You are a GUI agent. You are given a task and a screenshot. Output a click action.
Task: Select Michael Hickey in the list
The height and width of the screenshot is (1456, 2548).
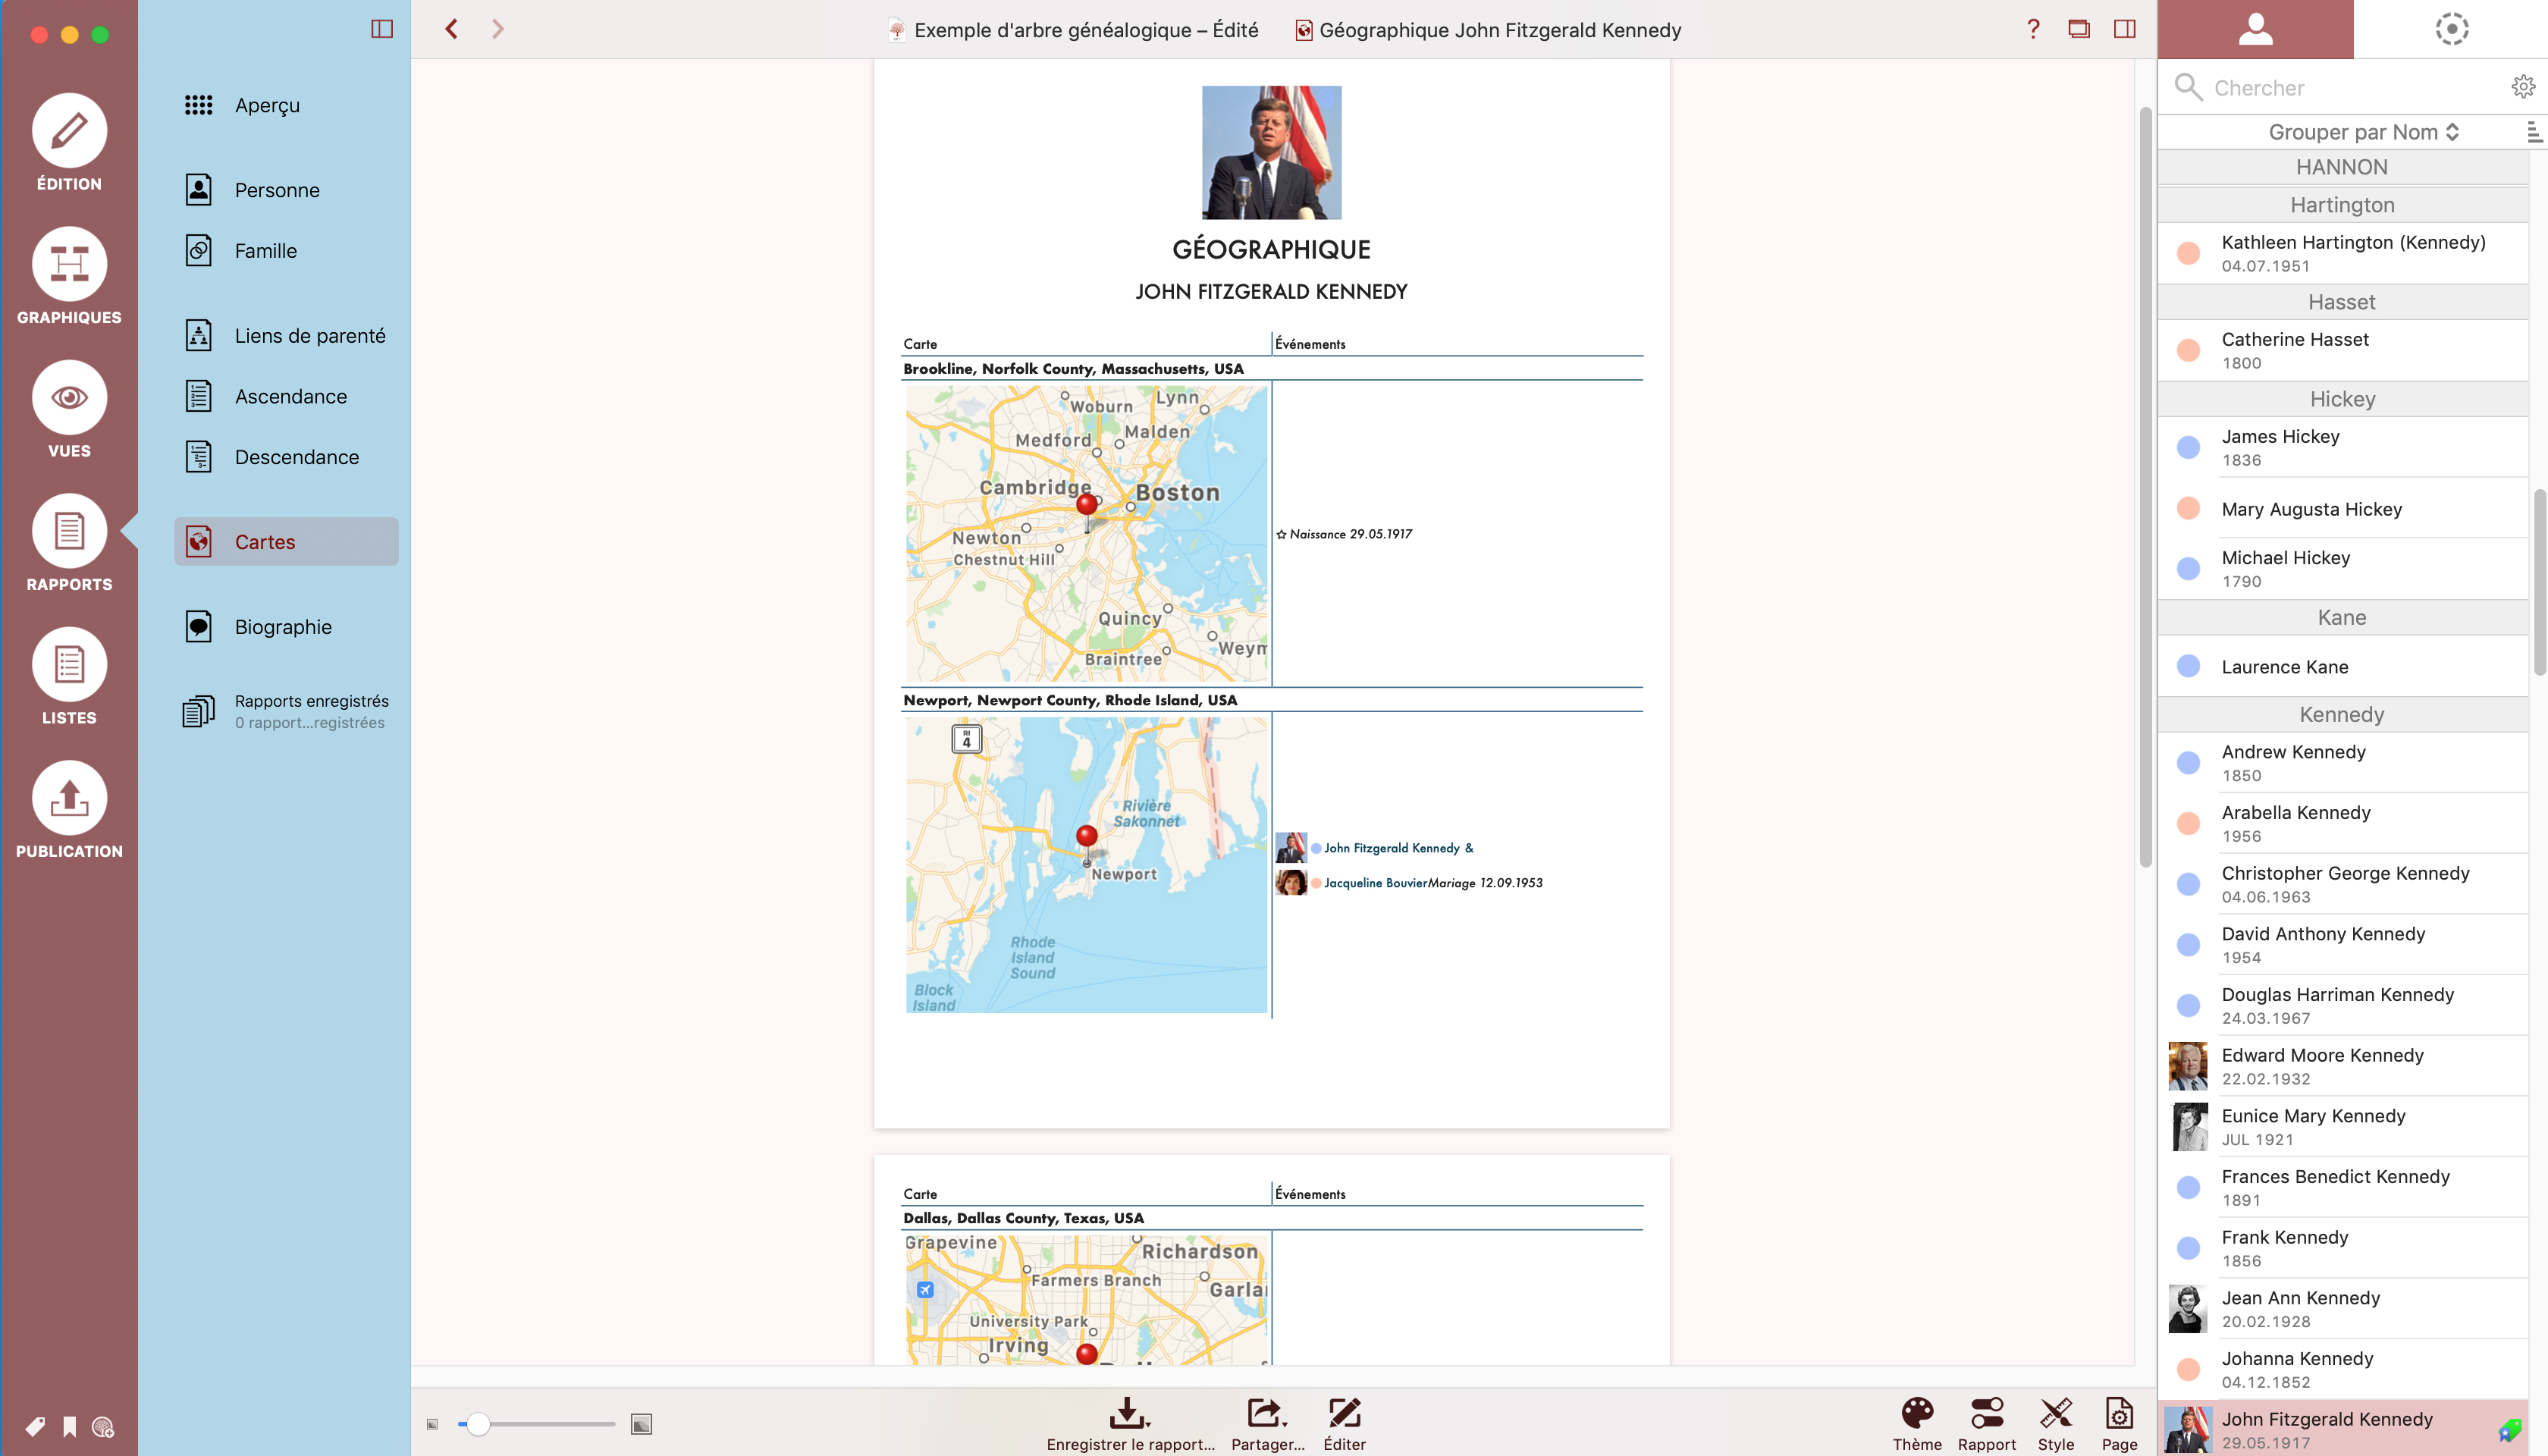click(2342, 569)
